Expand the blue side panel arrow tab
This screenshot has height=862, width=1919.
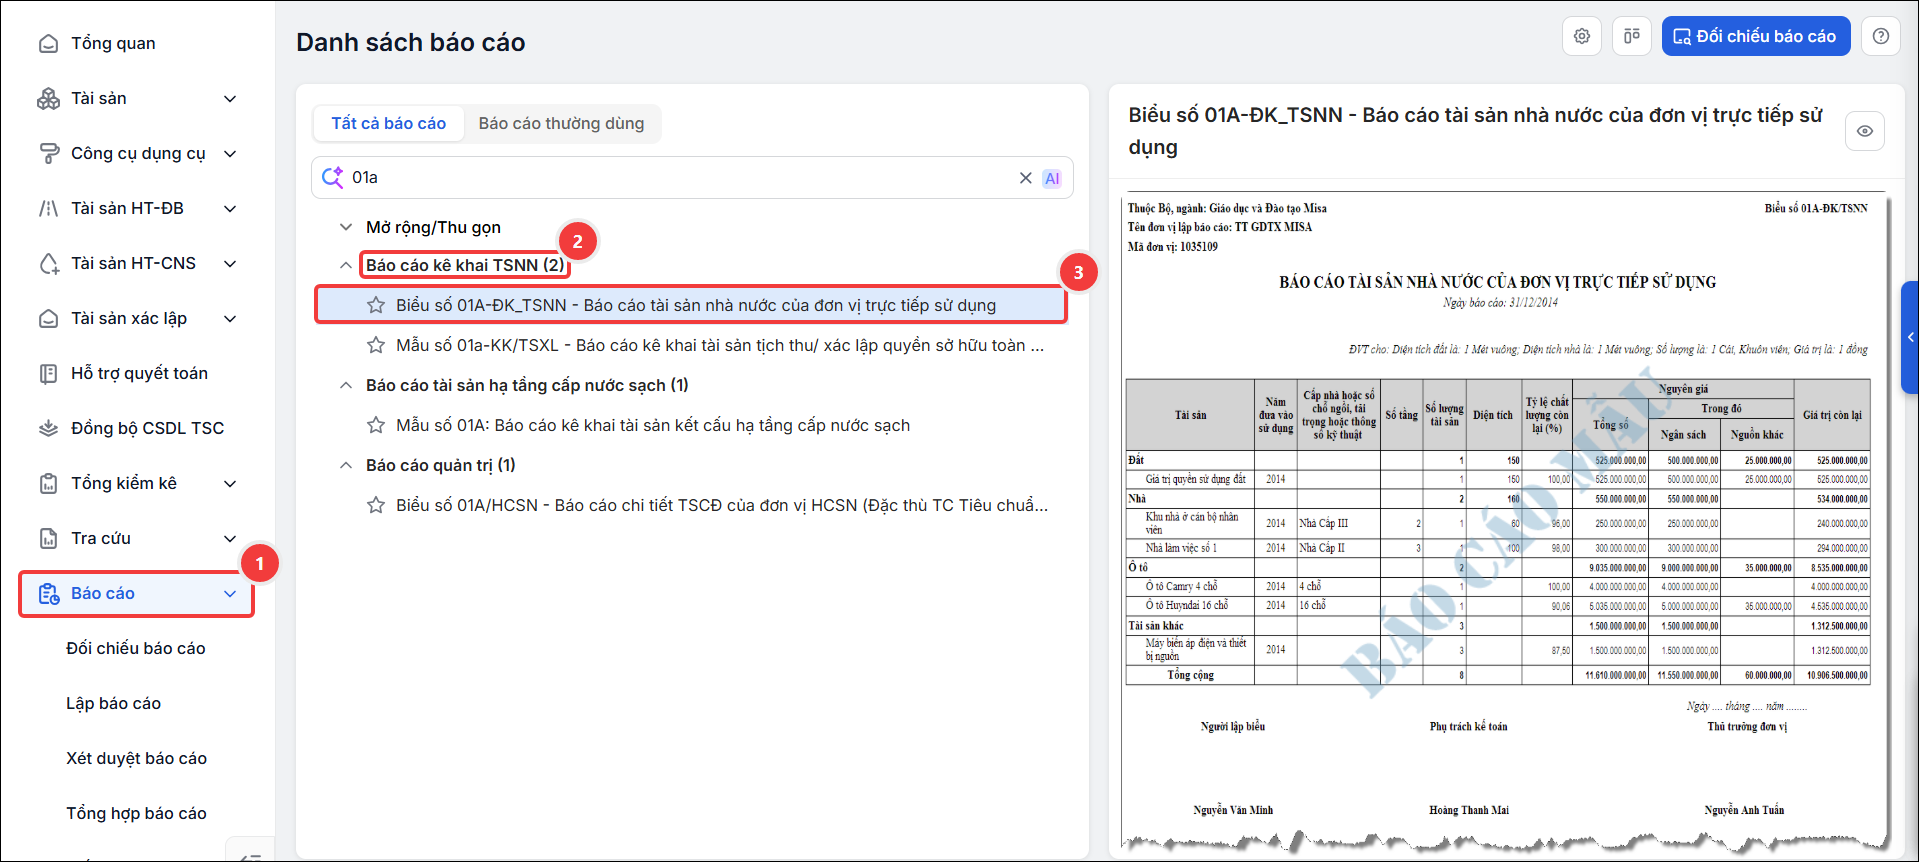[x=1910, y=338]
